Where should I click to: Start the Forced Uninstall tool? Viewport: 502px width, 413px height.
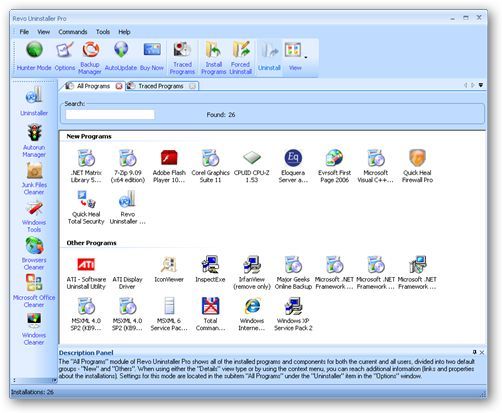tap(240, 58)
